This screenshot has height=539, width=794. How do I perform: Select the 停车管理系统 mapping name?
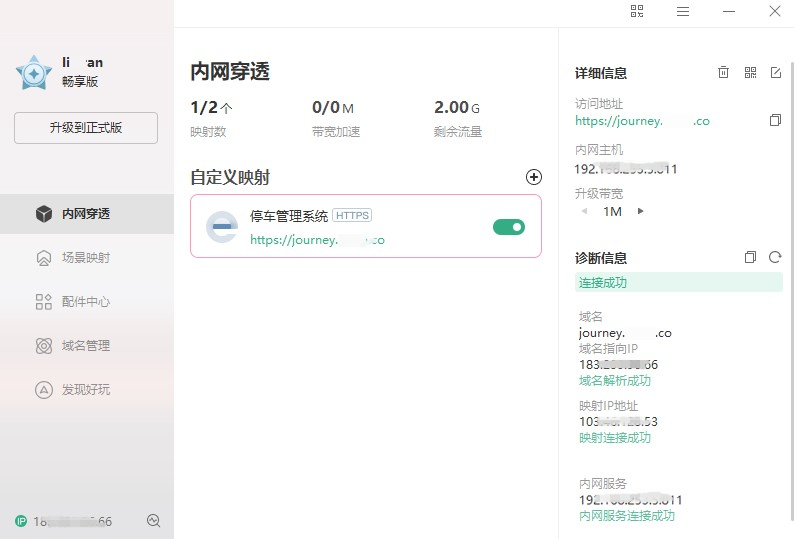click(289, 216)
